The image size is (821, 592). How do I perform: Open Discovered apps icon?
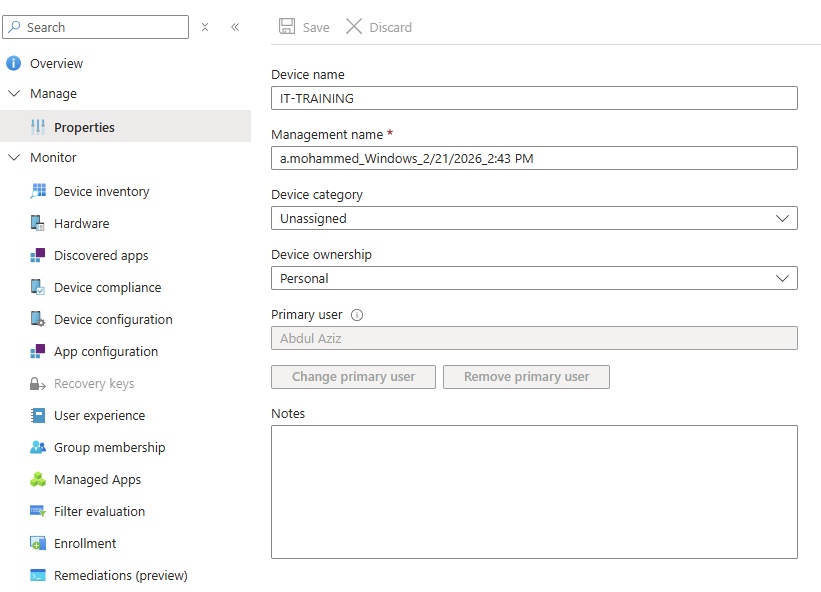[x=38, y=256]
